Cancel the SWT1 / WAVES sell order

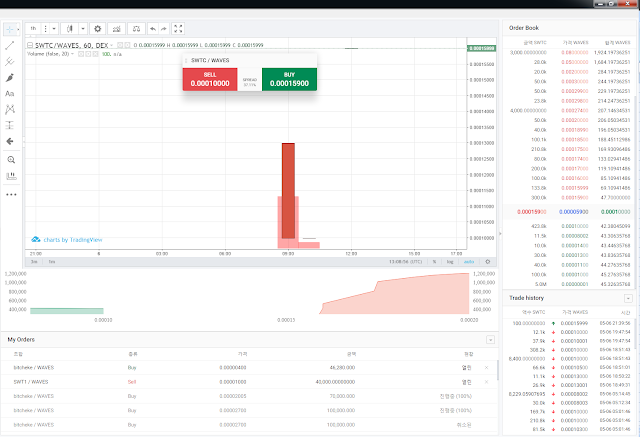(486, 382)
